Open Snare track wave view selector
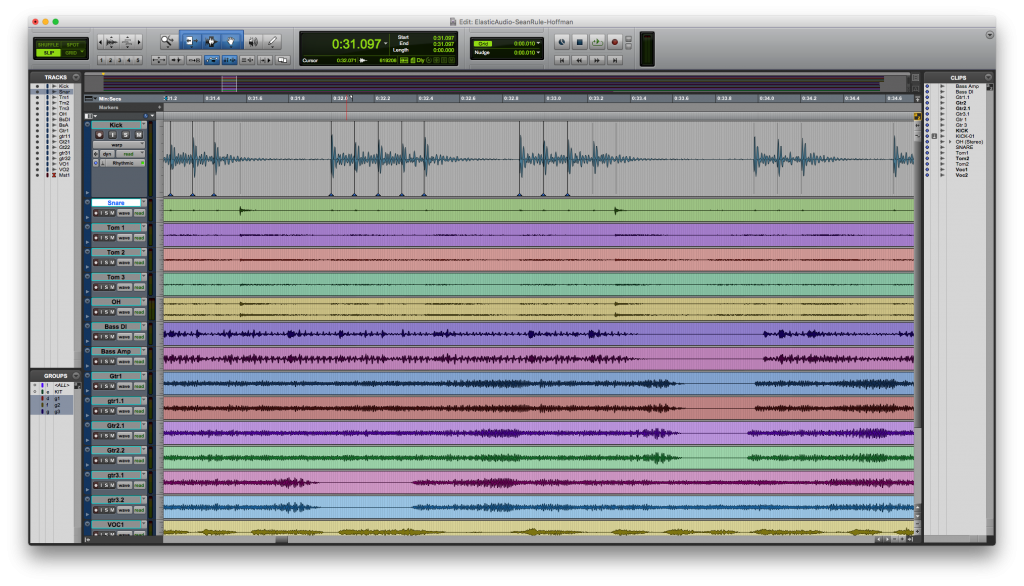This screenshot has width=1024, height=586. point(124,213)
